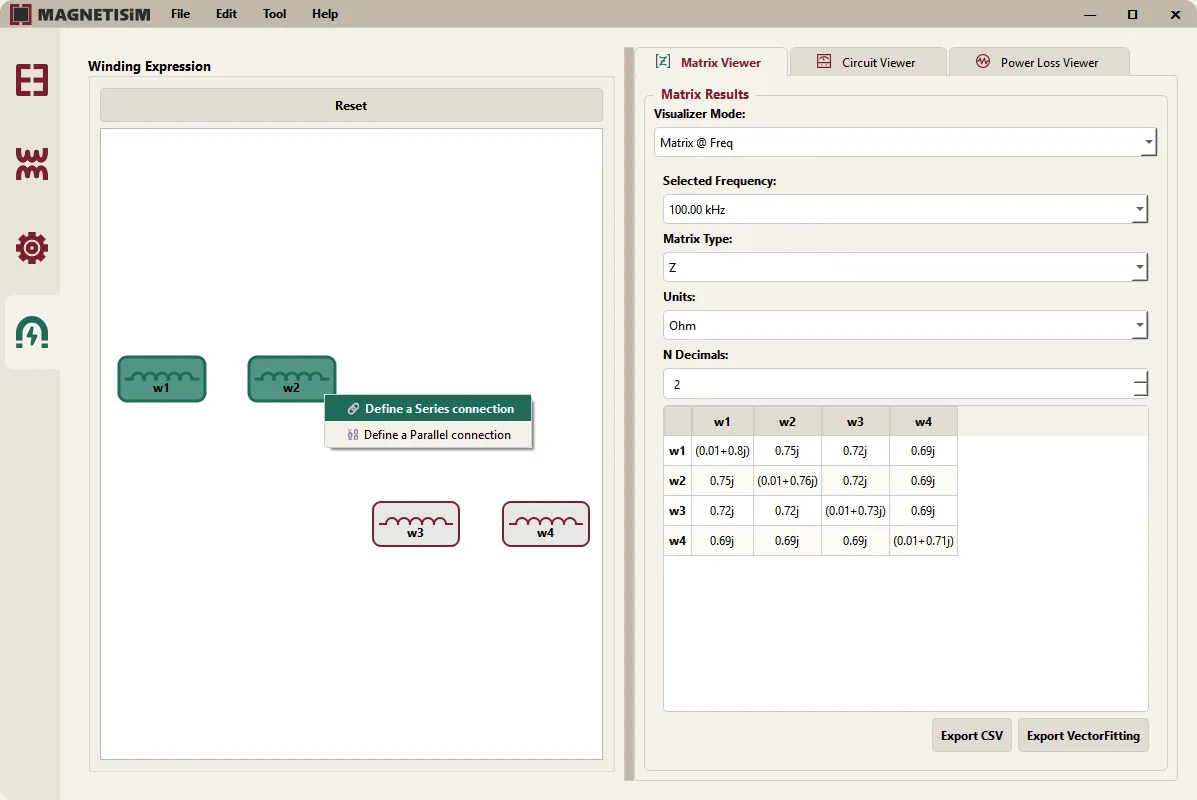Screen dimensions: 1197x800
Task: Click the Circuit Viewer tab icon
Action: 824,62
